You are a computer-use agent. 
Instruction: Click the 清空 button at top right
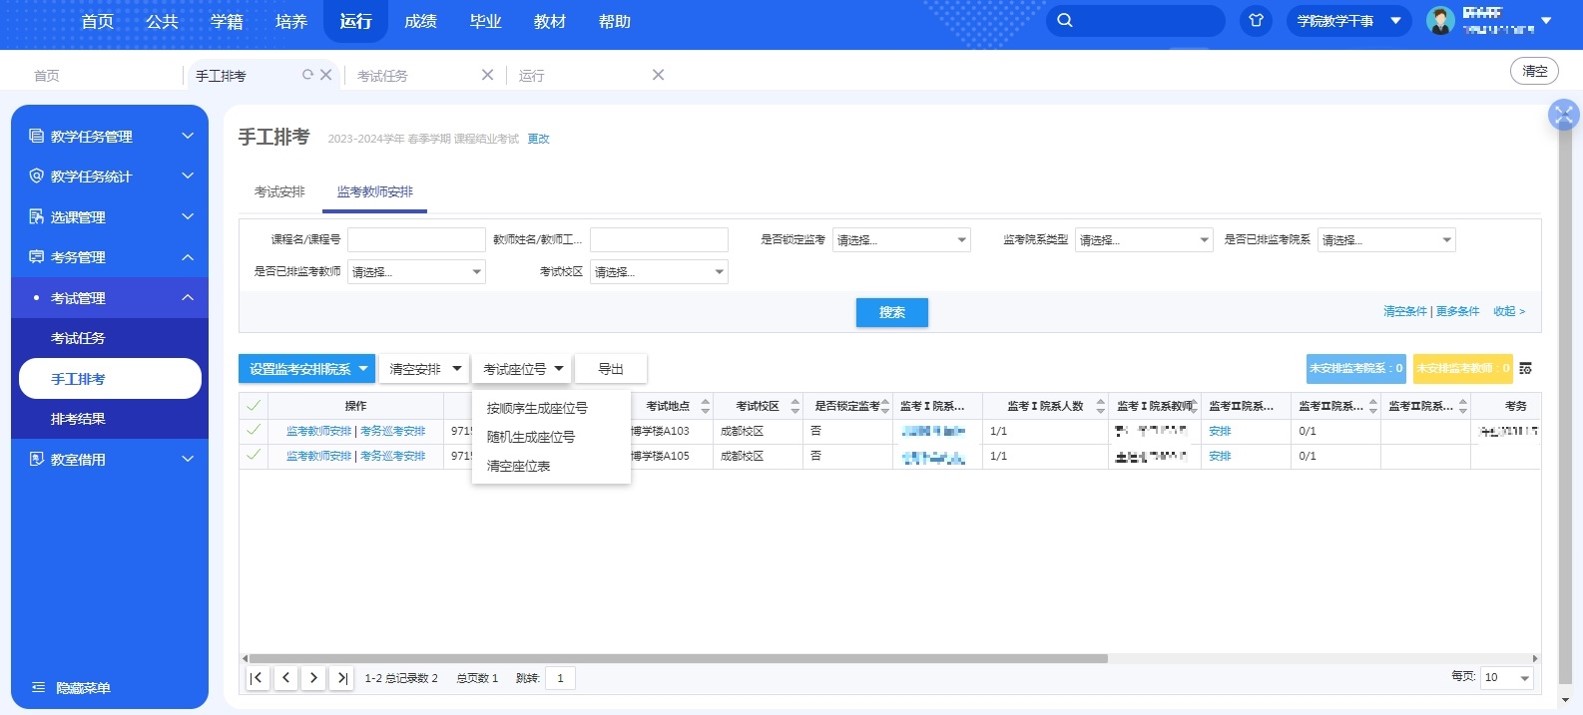(1534, 71)
